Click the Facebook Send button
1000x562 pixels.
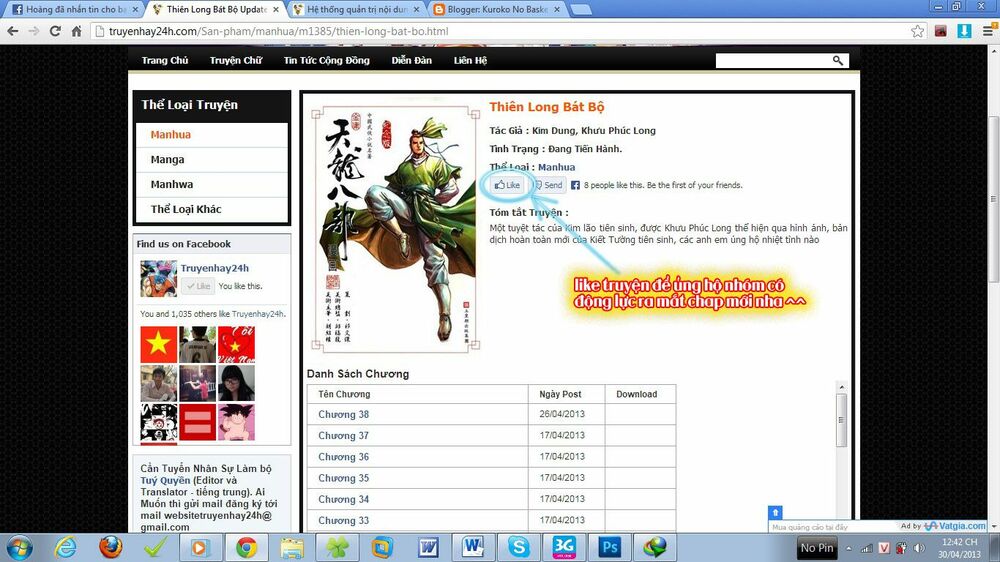(548, 185)
